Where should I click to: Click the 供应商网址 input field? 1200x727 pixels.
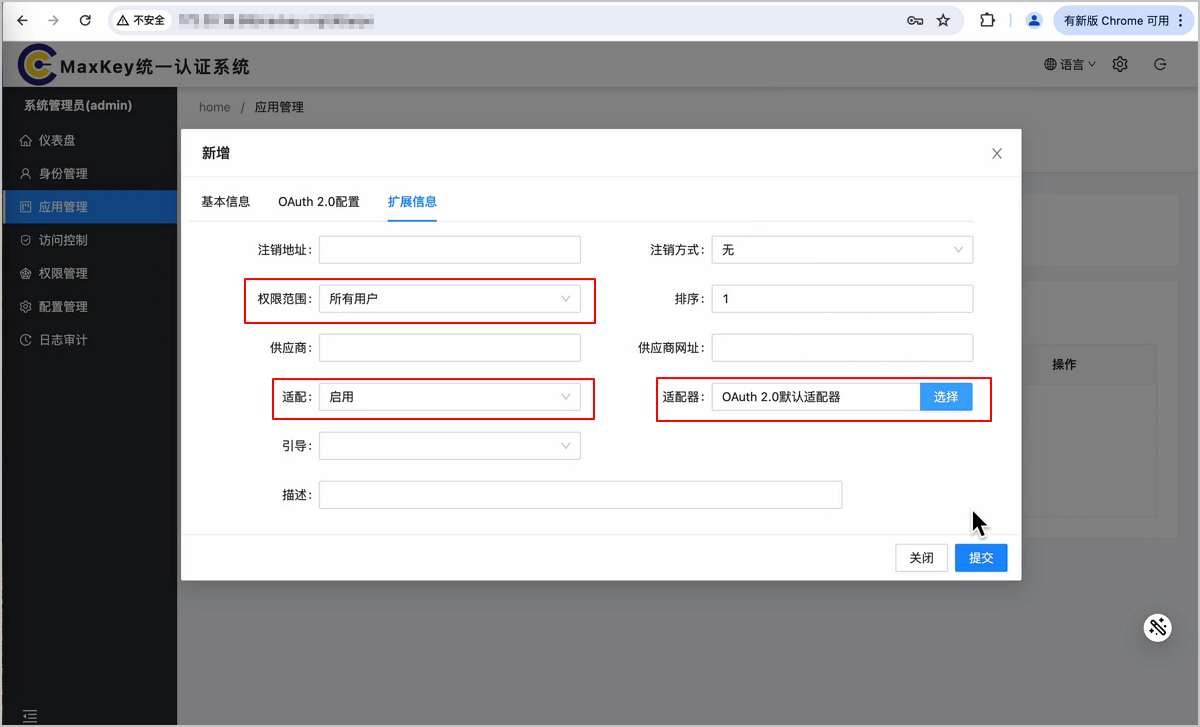click(842, 347)
